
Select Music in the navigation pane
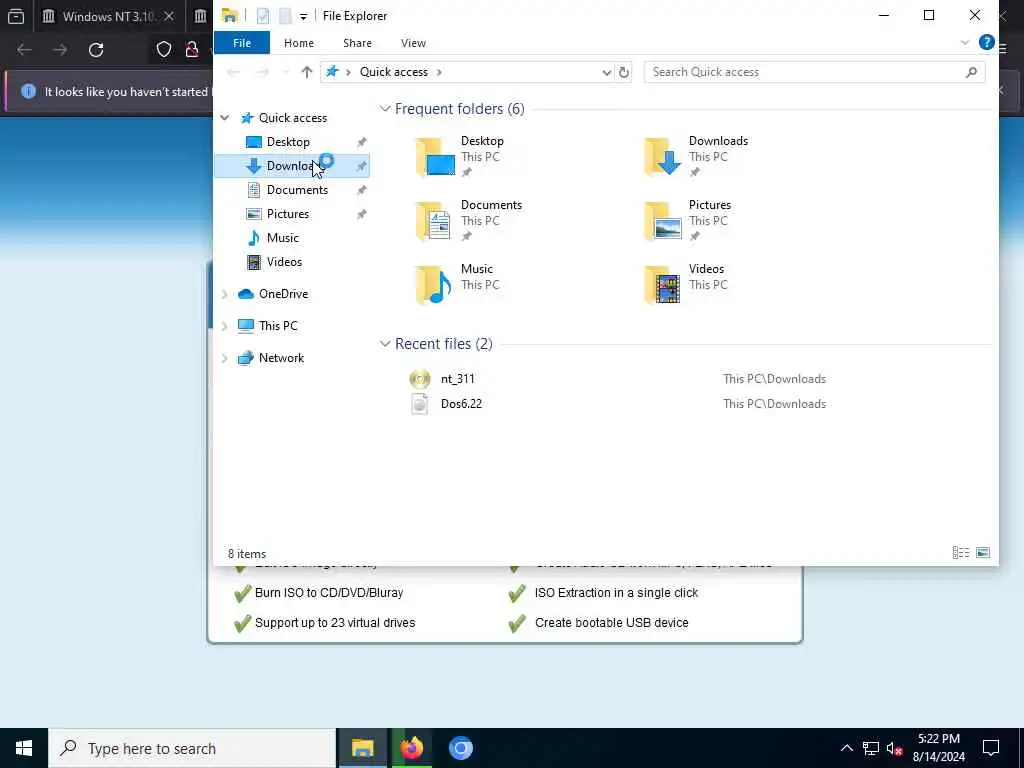point(282,238)
